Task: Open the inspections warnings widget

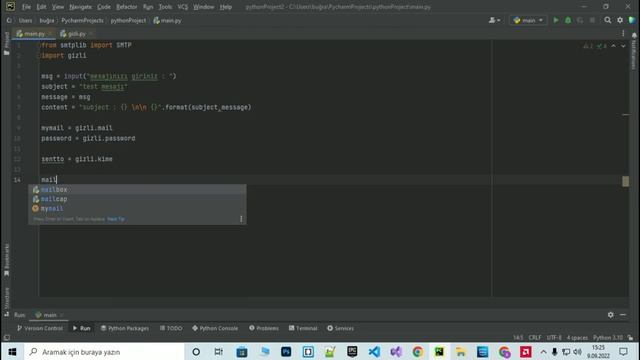Action: point(595,46)
